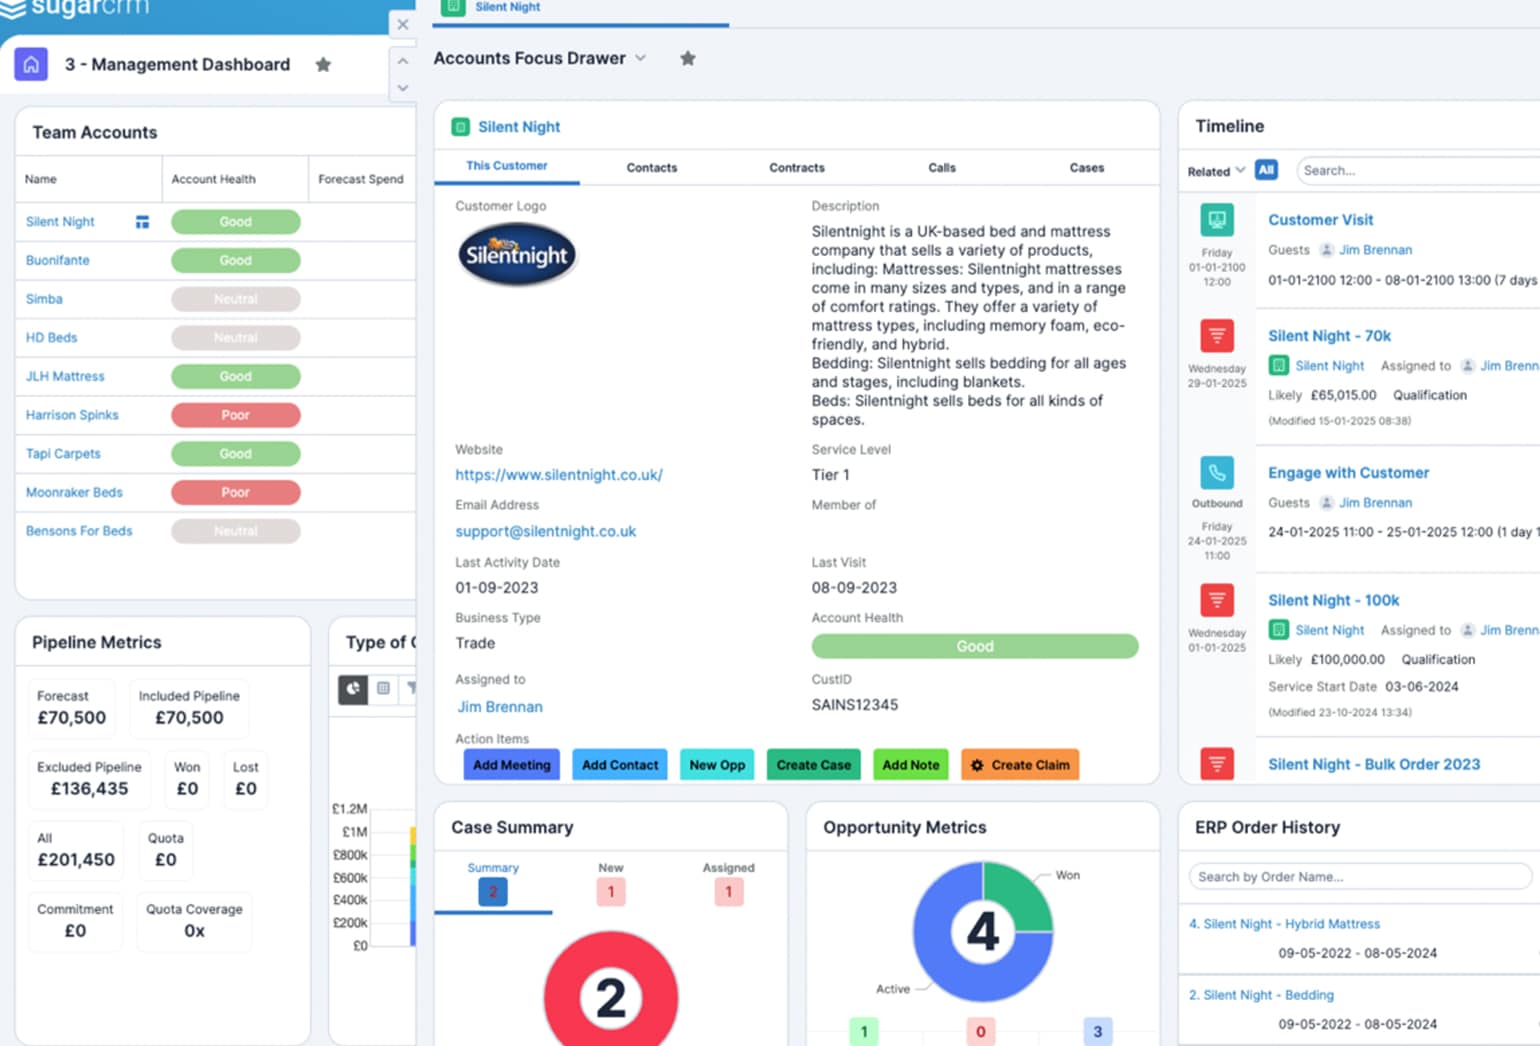Image resolution: width=1540 pixels, height=1046 pixels.
Task: Favorite the Management Dashboard with the star
Action: 323,65
